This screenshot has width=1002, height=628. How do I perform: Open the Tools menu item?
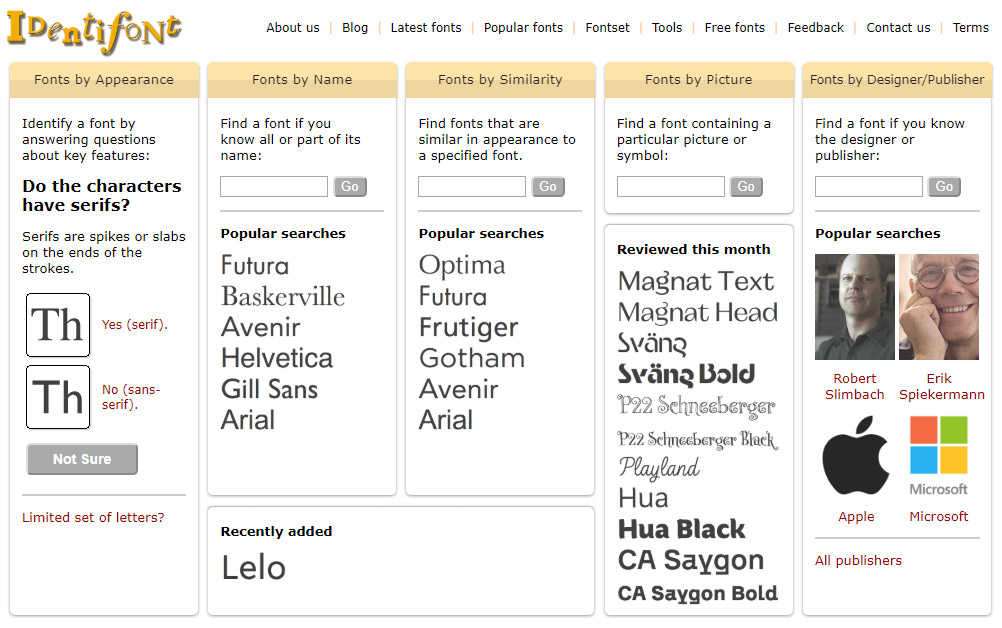667,27
